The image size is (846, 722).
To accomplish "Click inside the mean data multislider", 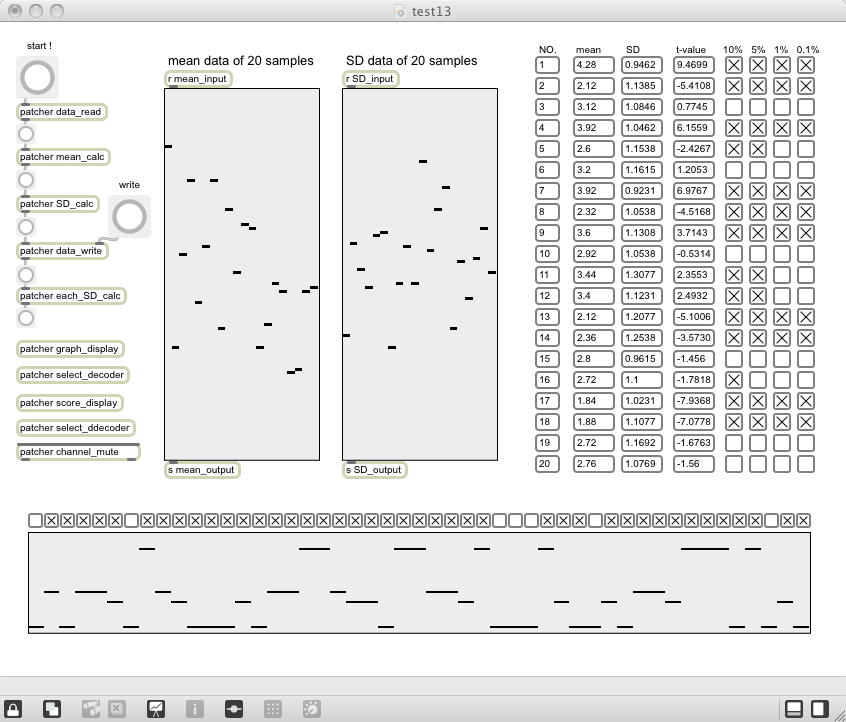I will click(242, 274).
